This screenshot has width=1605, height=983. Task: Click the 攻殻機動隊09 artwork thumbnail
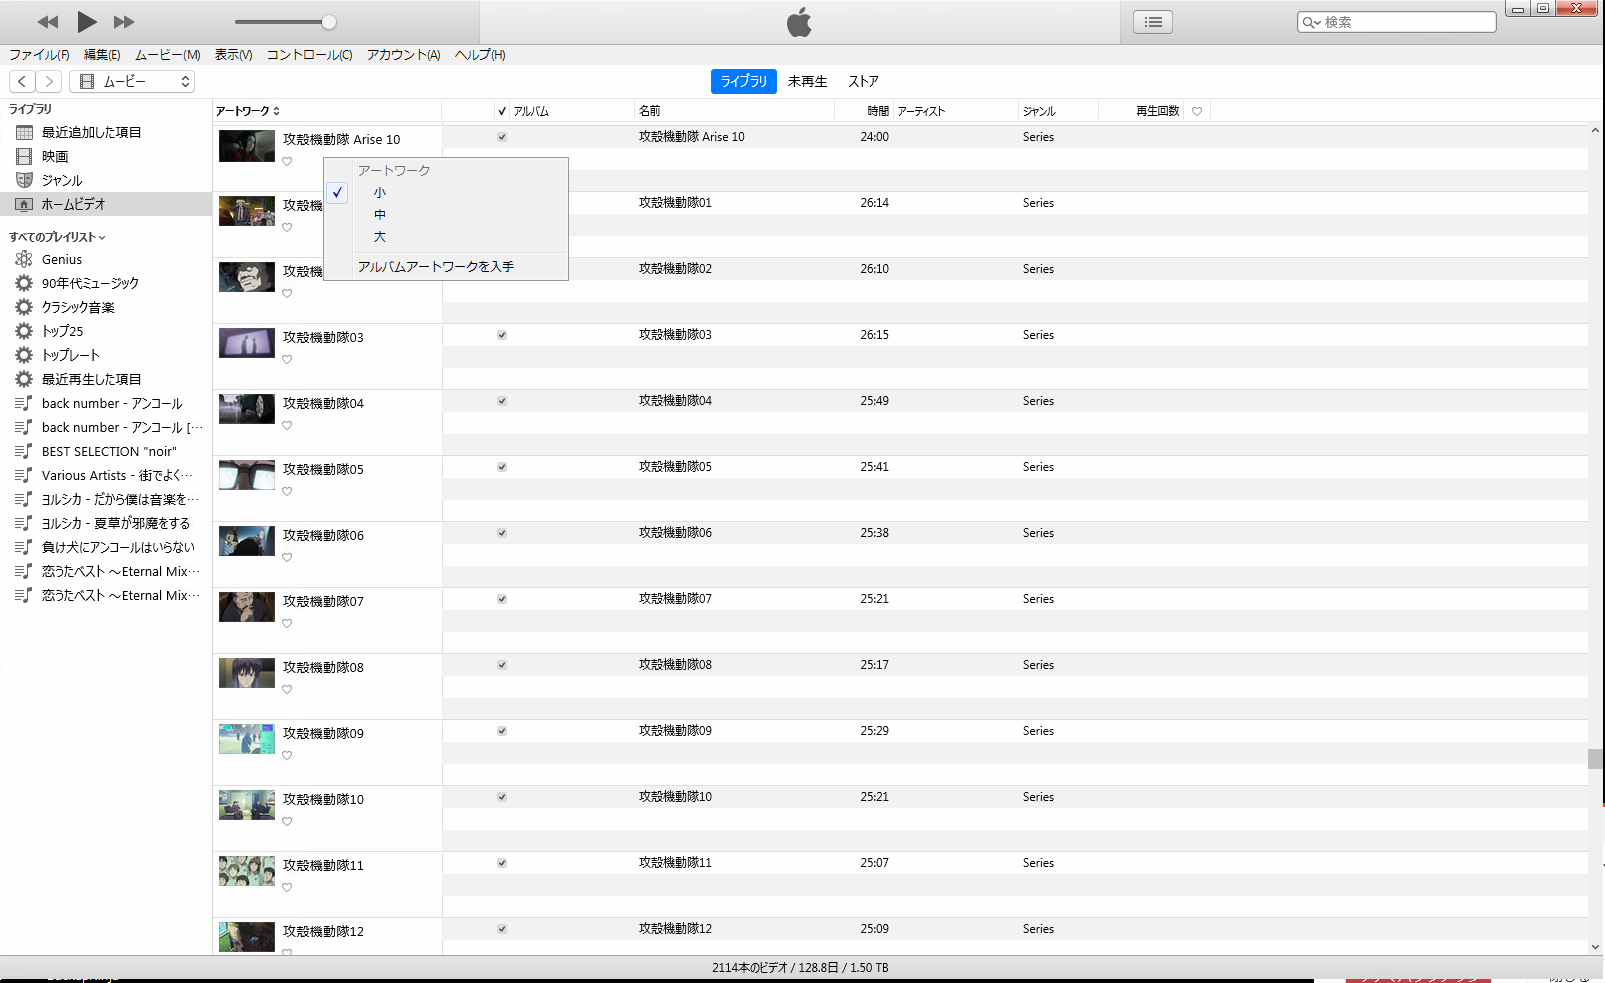[247, 739]
